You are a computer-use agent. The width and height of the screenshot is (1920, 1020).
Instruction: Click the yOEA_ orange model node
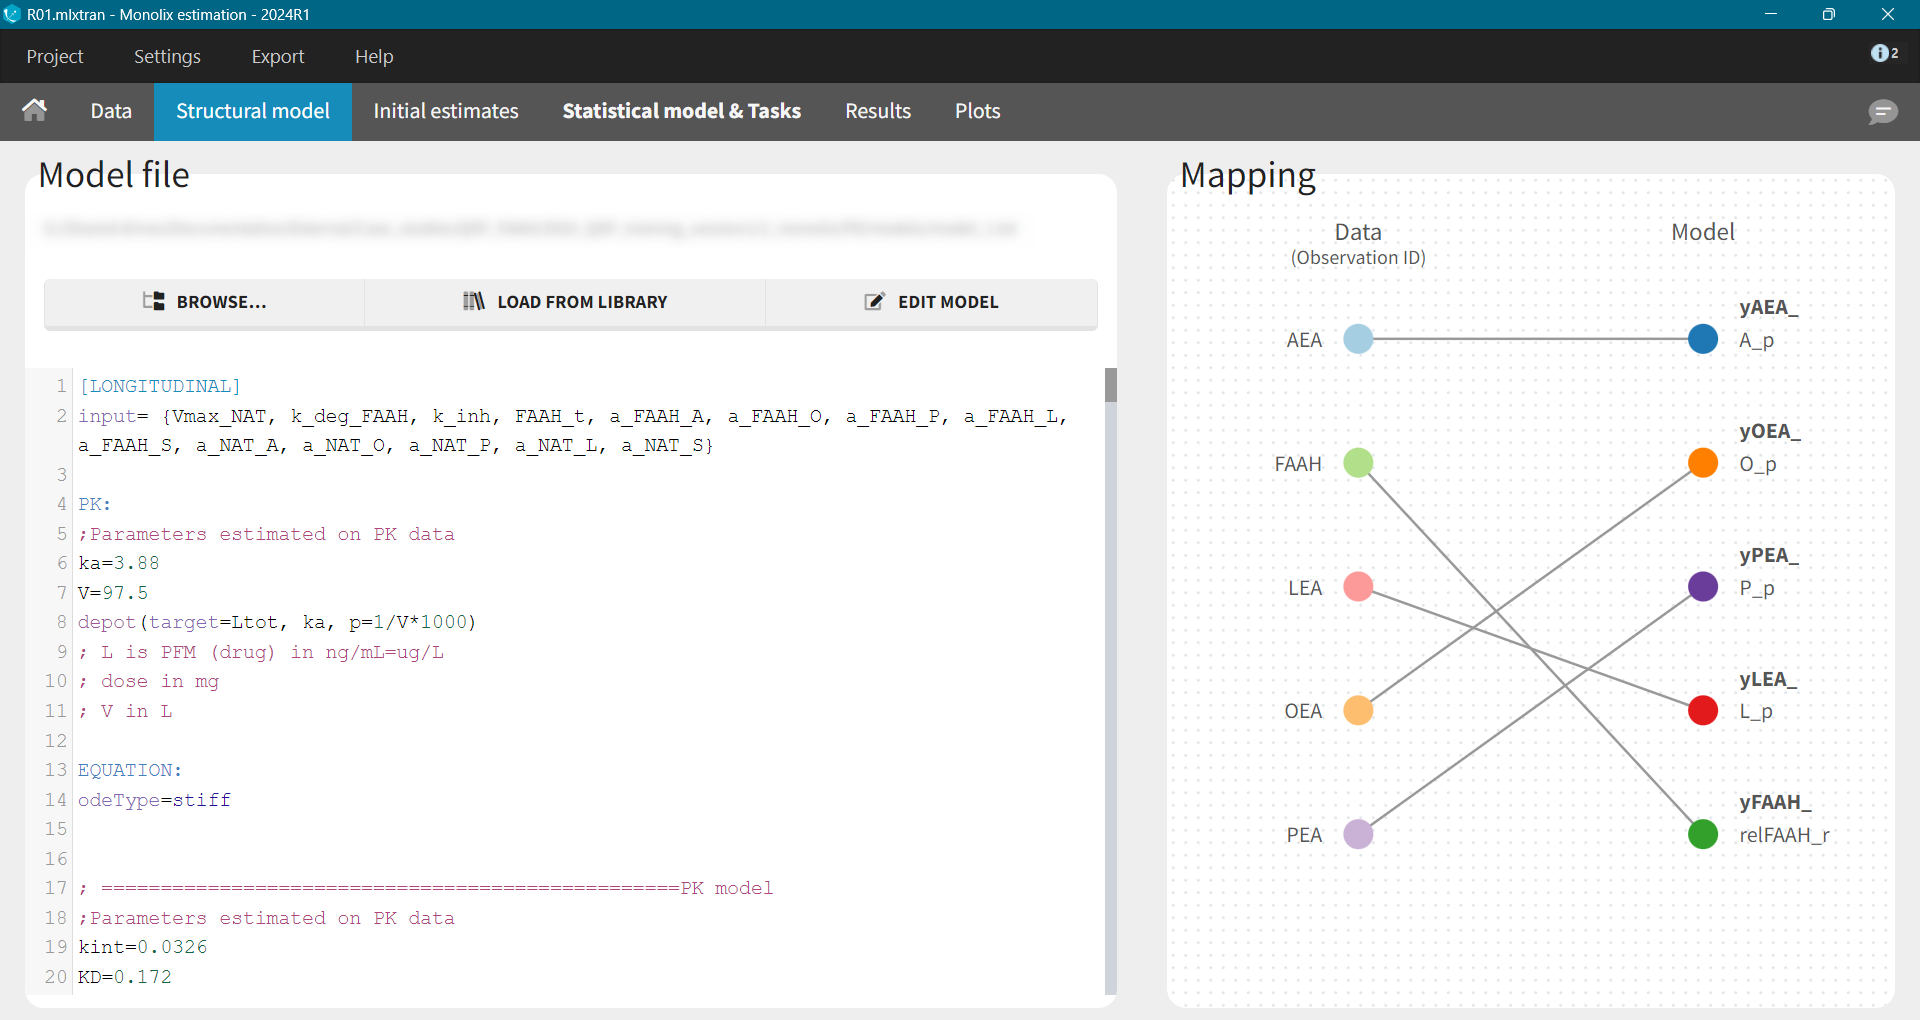[x=1702, y=463]
